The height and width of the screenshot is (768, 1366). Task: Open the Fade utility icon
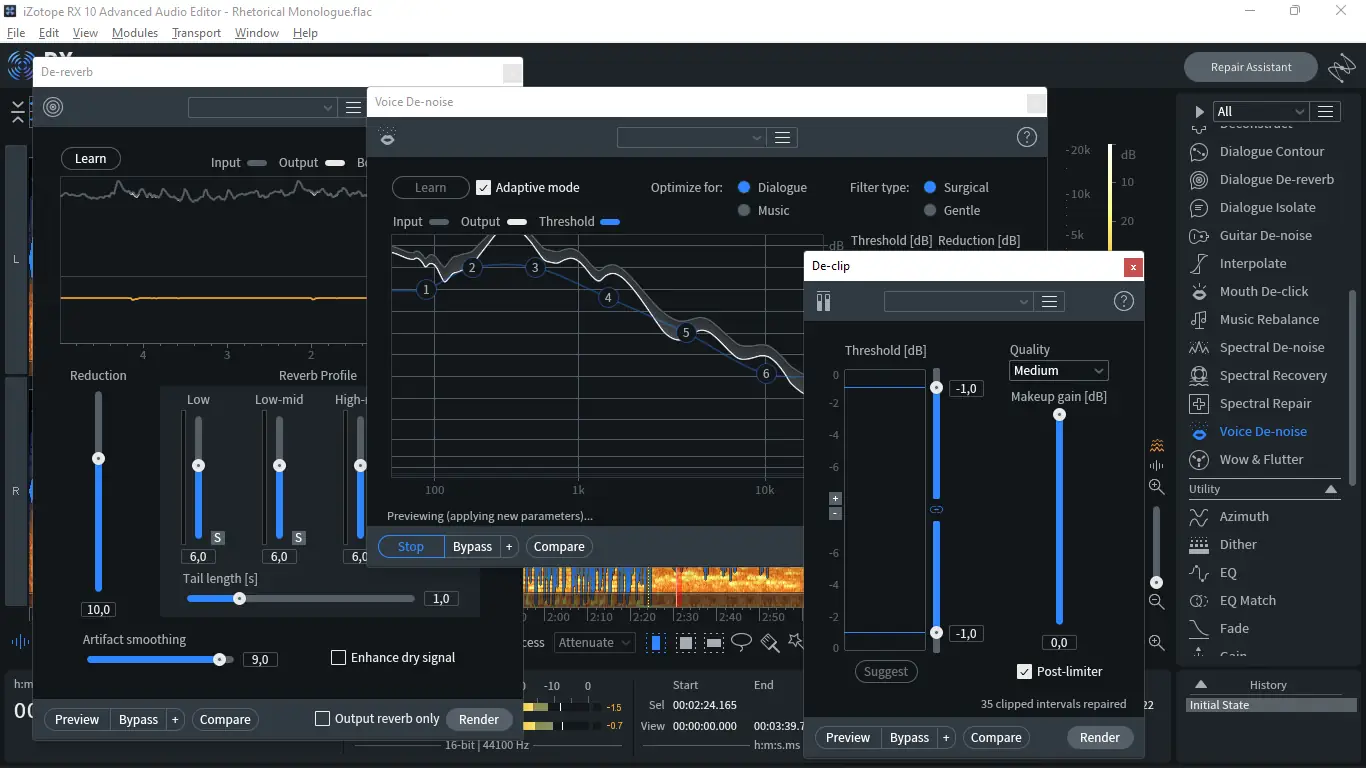coord(1199,629)
